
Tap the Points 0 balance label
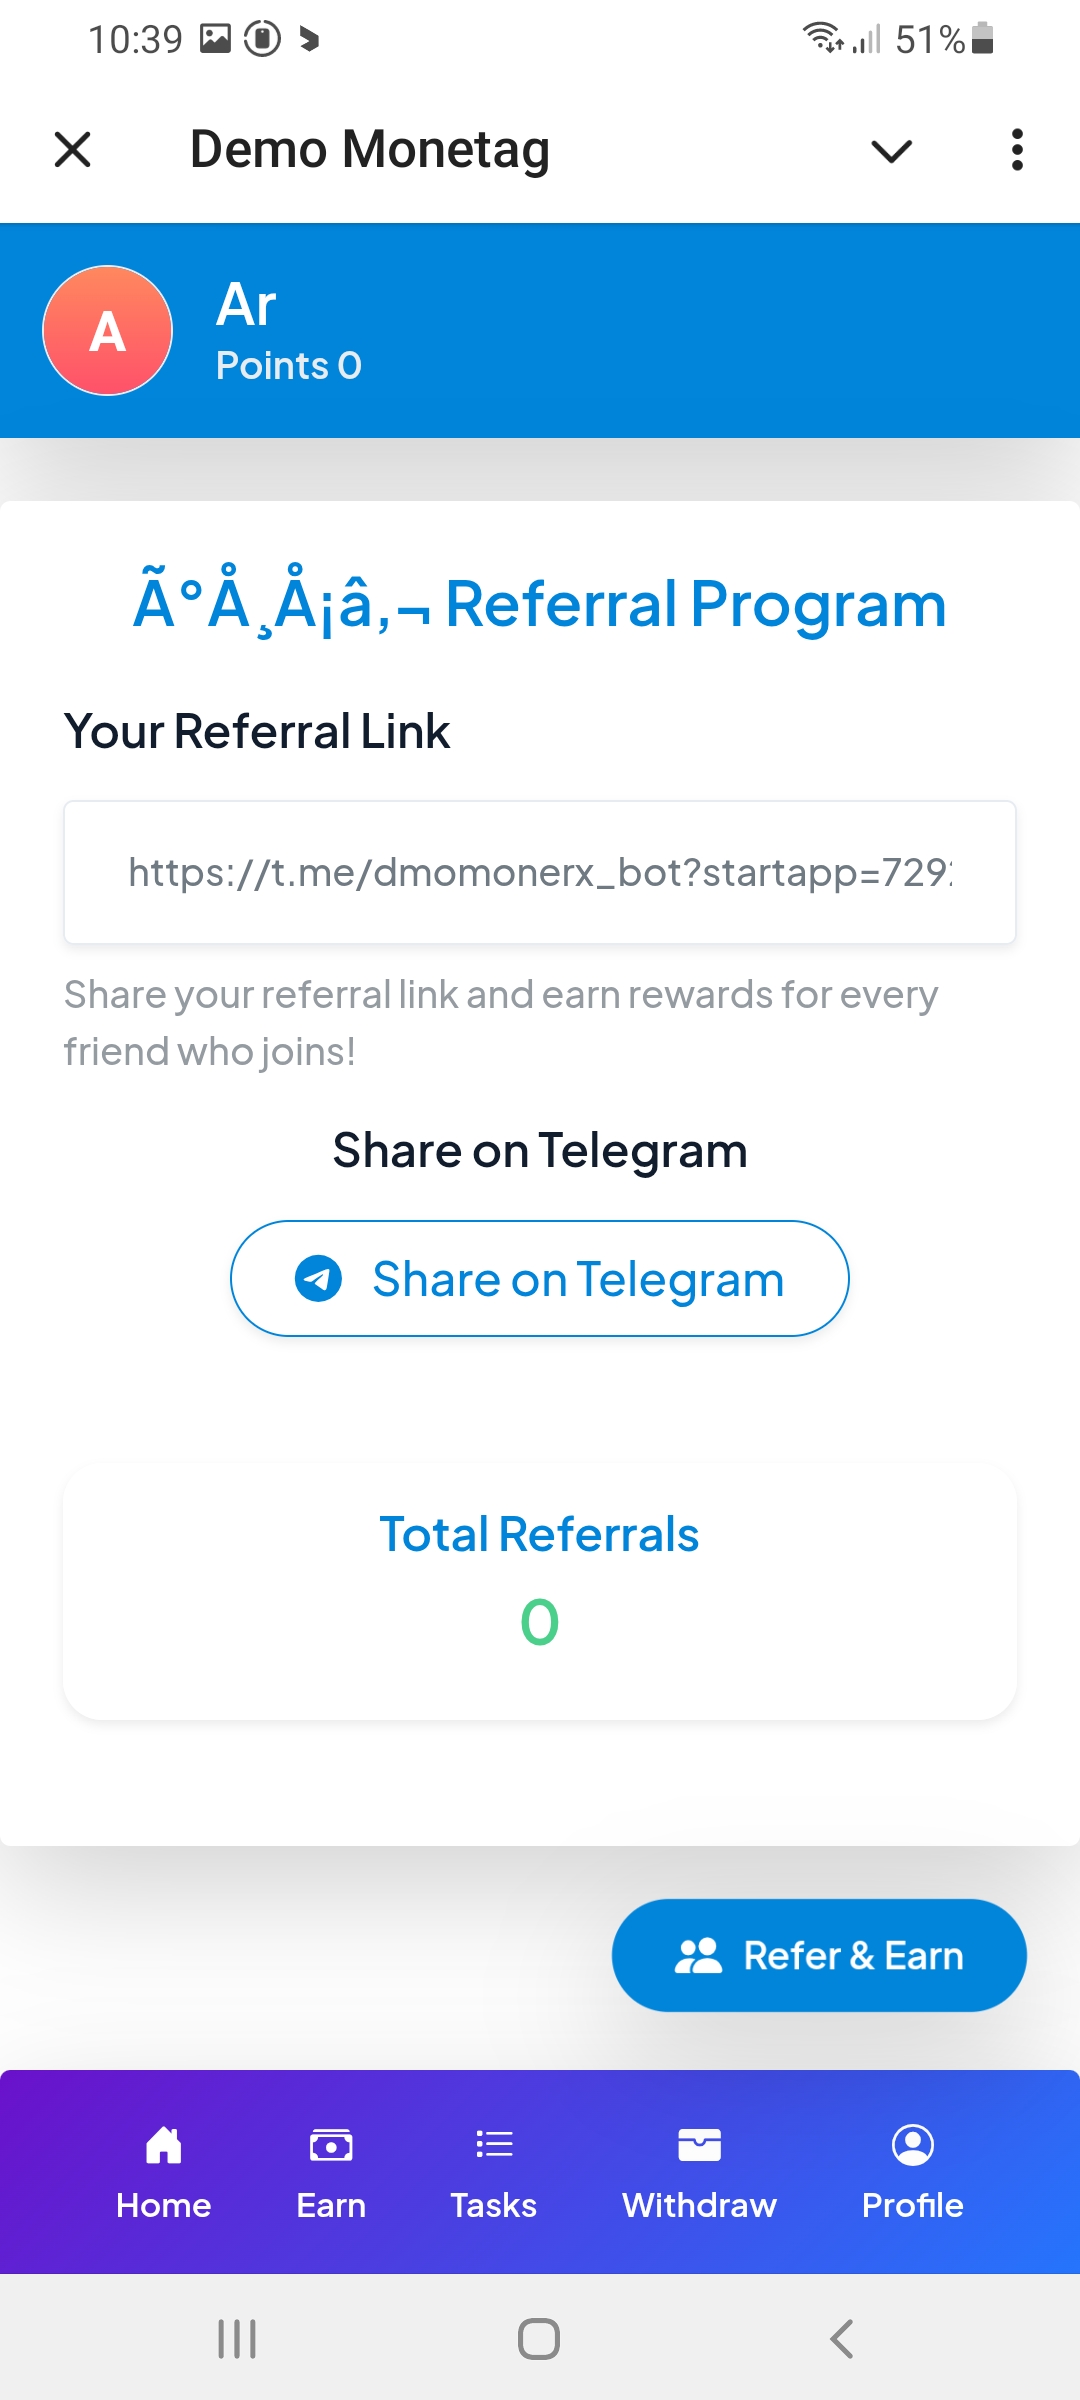289,366
